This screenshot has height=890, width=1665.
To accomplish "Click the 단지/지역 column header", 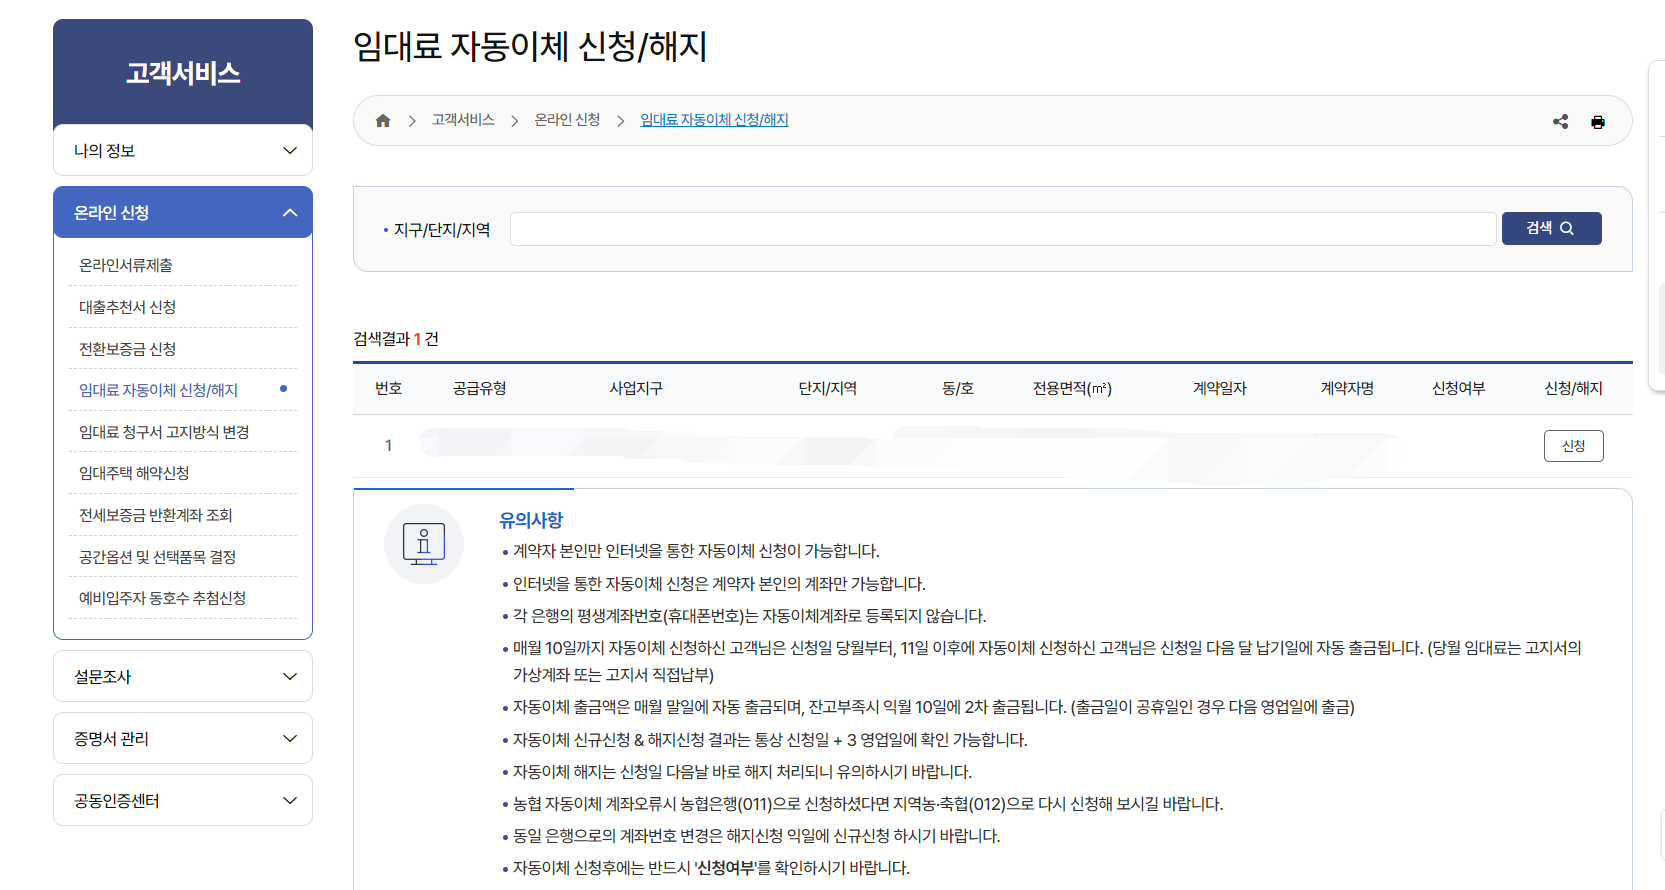I will click(x=828, y=388).
